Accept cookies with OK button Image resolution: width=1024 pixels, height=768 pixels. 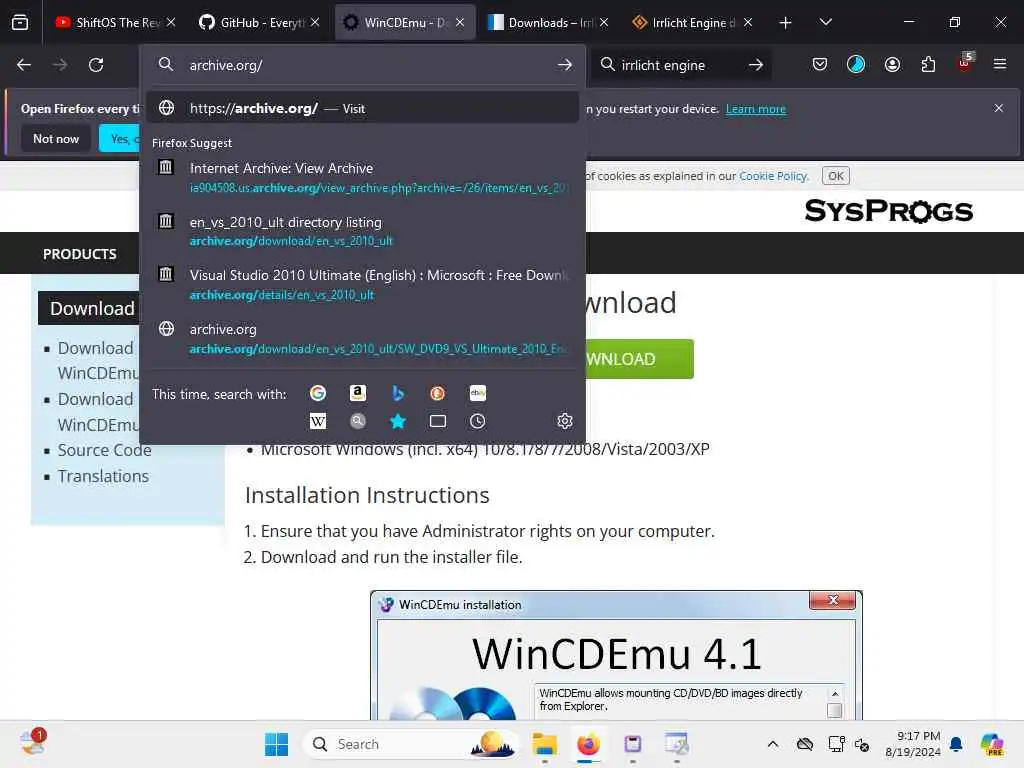[x=836, y=176]
